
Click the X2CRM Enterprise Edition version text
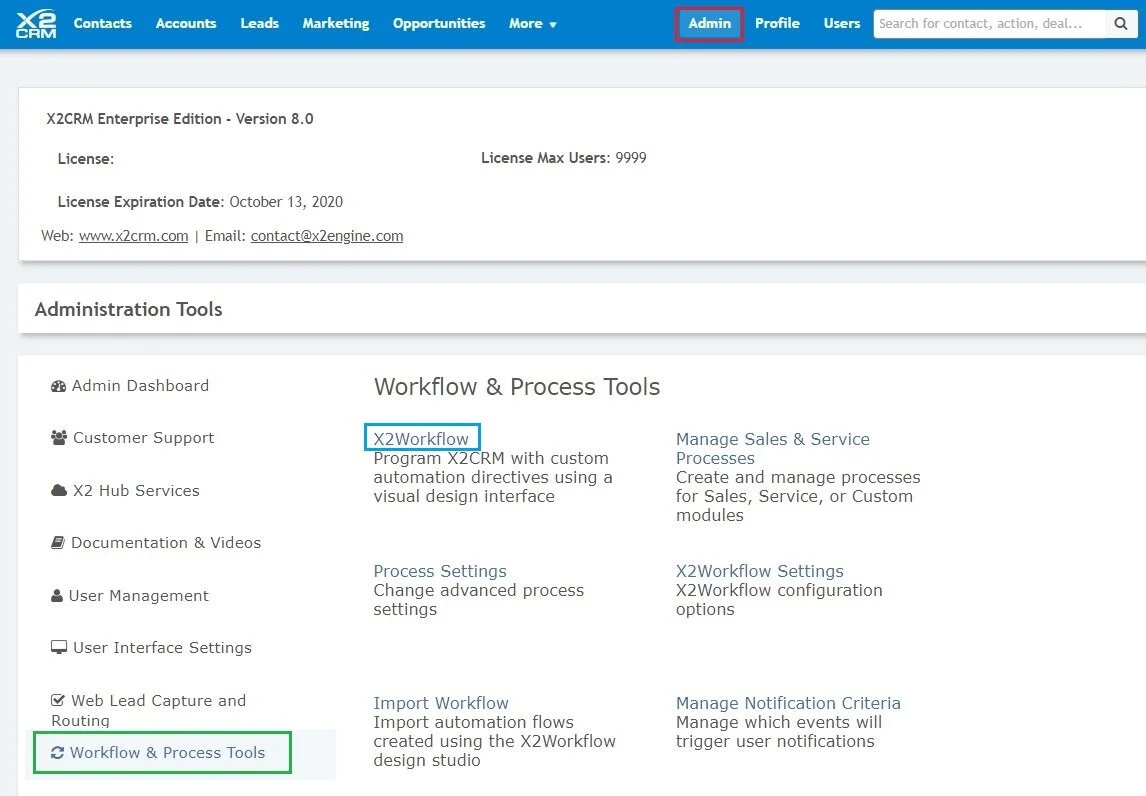180,119
